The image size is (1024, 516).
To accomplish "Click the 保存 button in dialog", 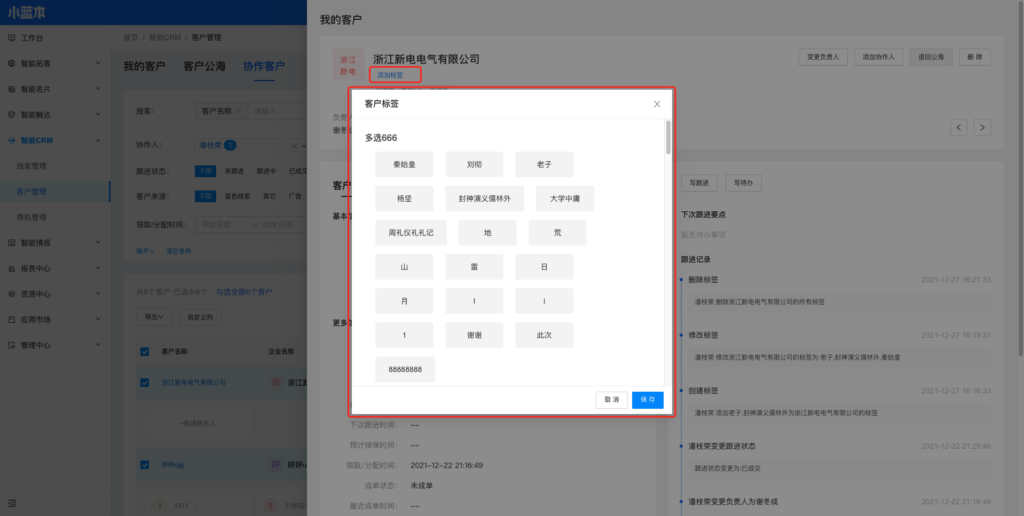I will tap(647, 399).
